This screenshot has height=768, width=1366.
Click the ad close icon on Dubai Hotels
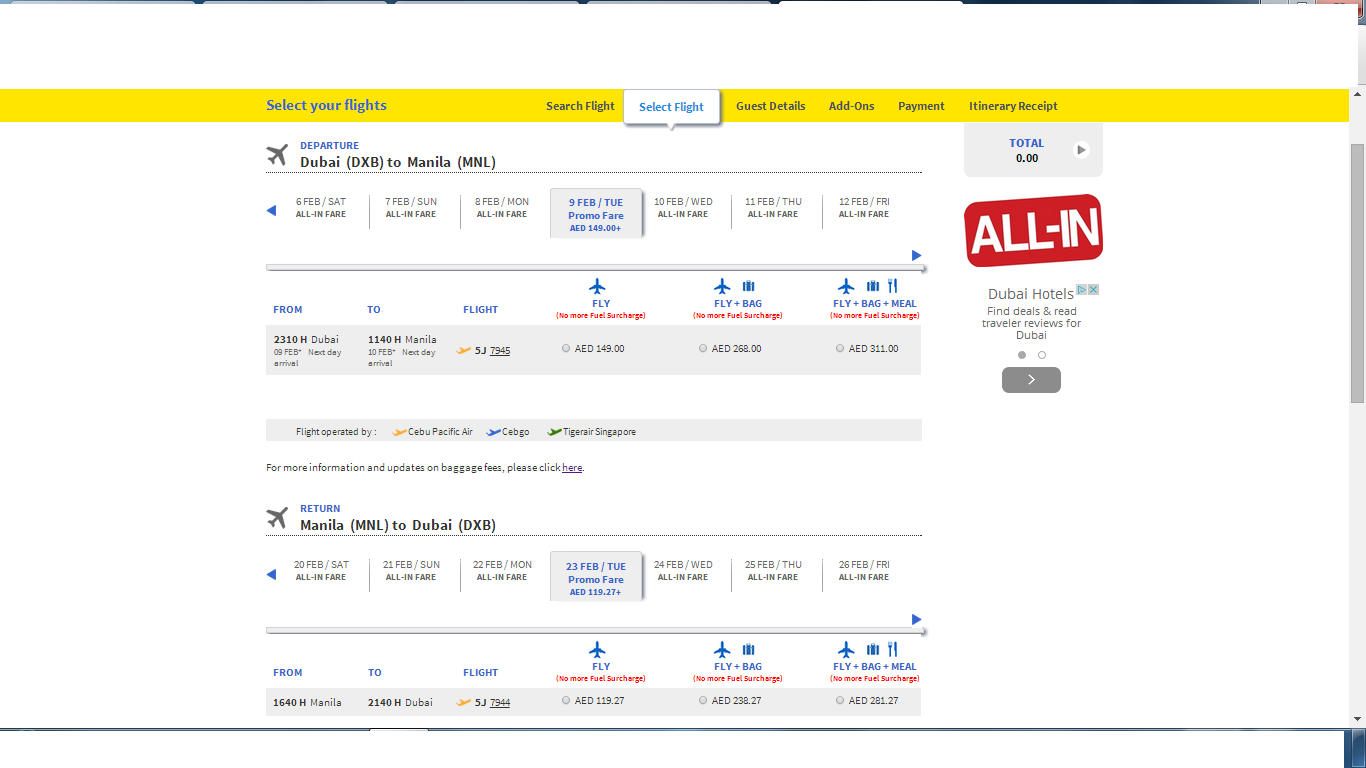click(1094, 290)
